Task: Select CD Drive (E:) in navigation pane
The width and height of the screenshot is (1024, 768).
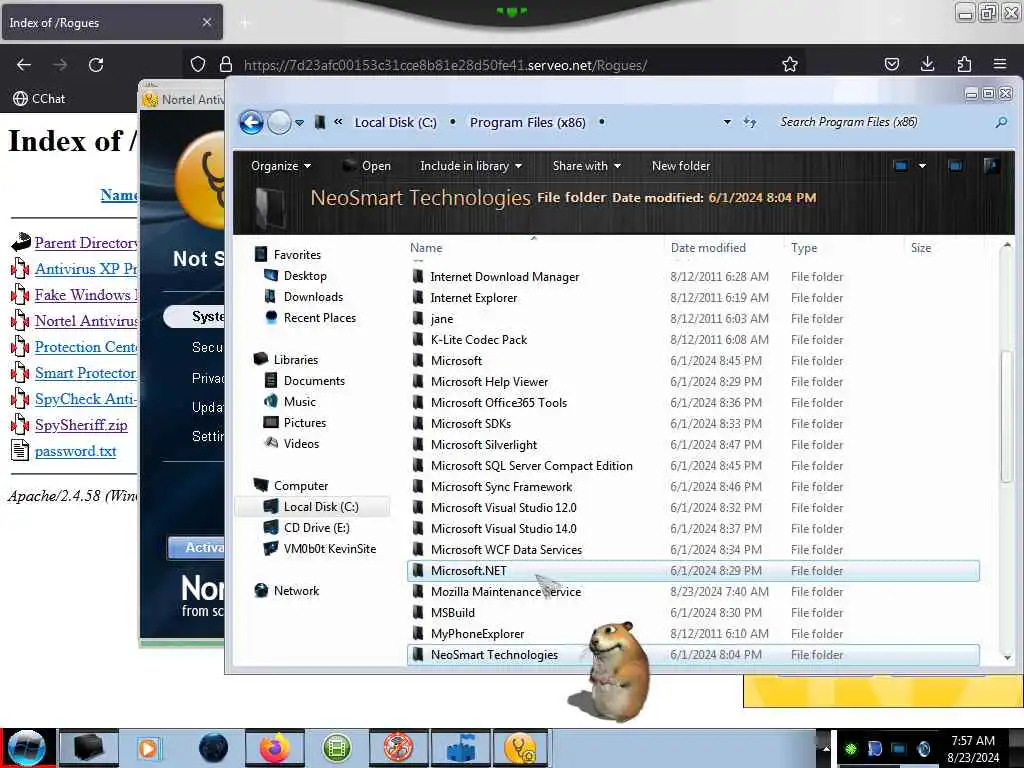Action: tap(317, 528)
